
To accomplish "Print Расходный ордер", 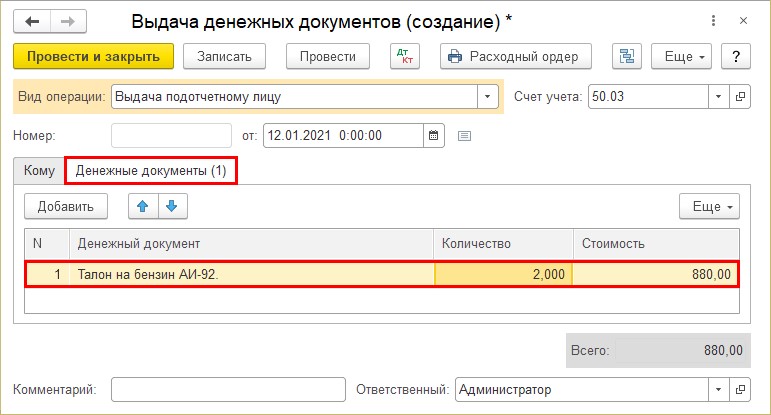I will pos(516,57).
